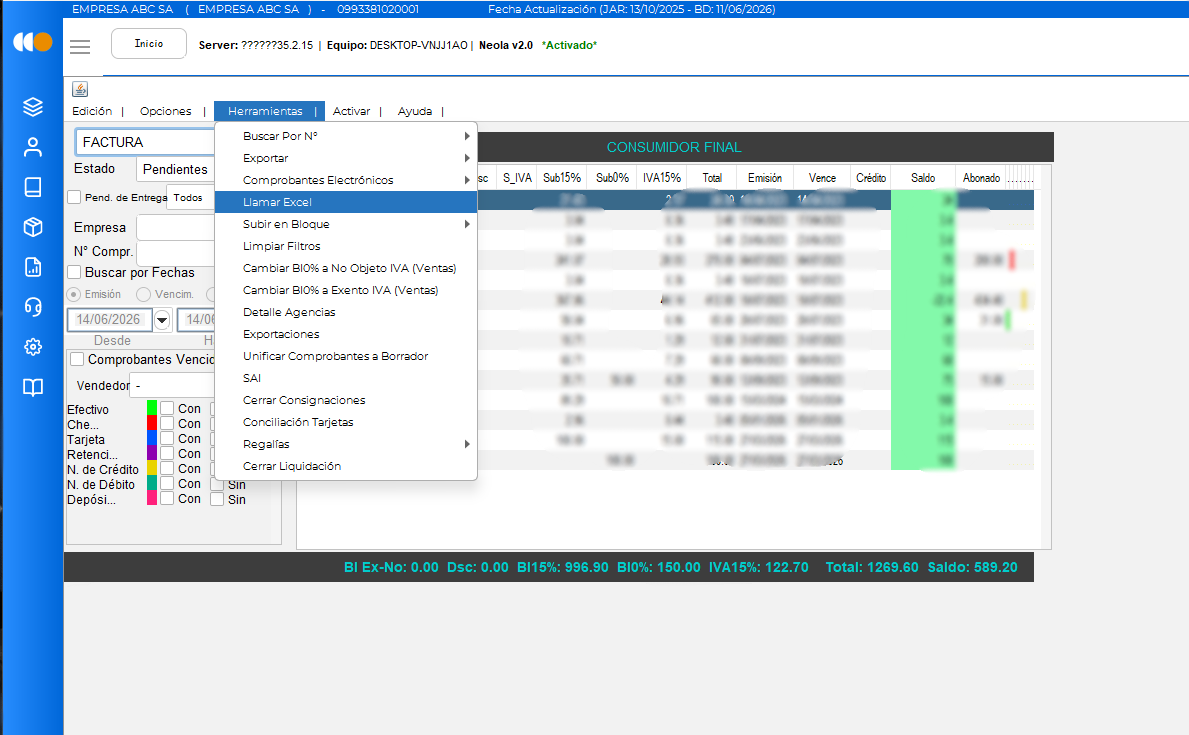This screenshot has width=1189, height=735.
Task: Select Llamar Excel menu entry
Action: pos(346,202)
